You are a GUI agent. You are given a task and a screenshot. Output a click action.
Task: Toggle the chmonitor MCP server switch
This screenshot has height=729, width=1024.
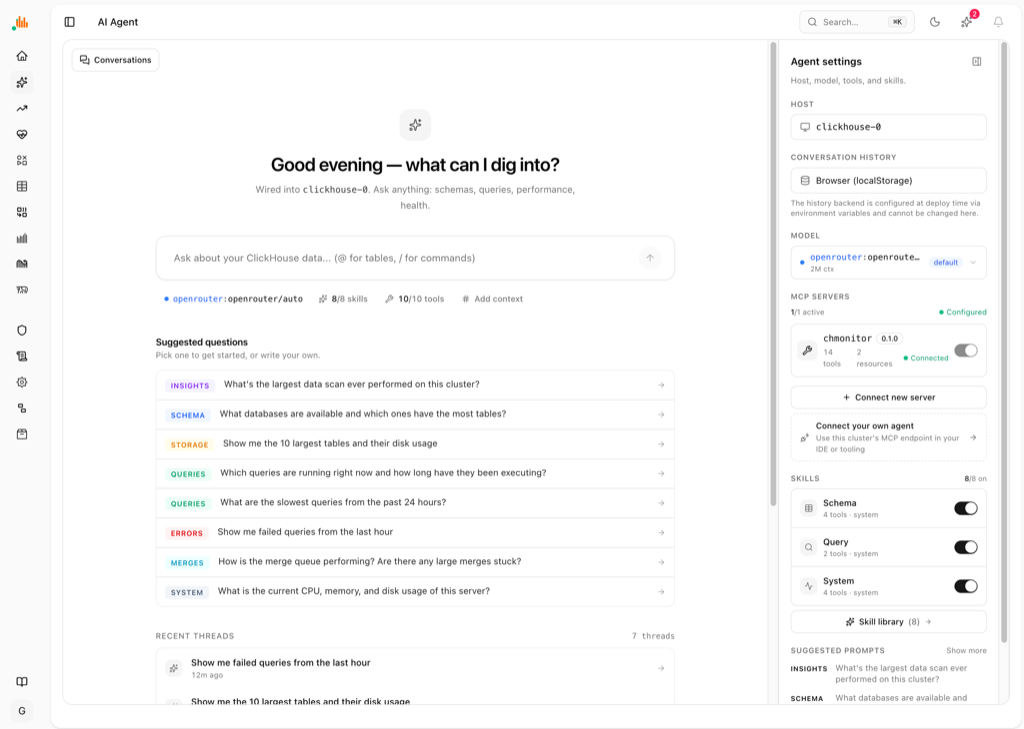966,351
